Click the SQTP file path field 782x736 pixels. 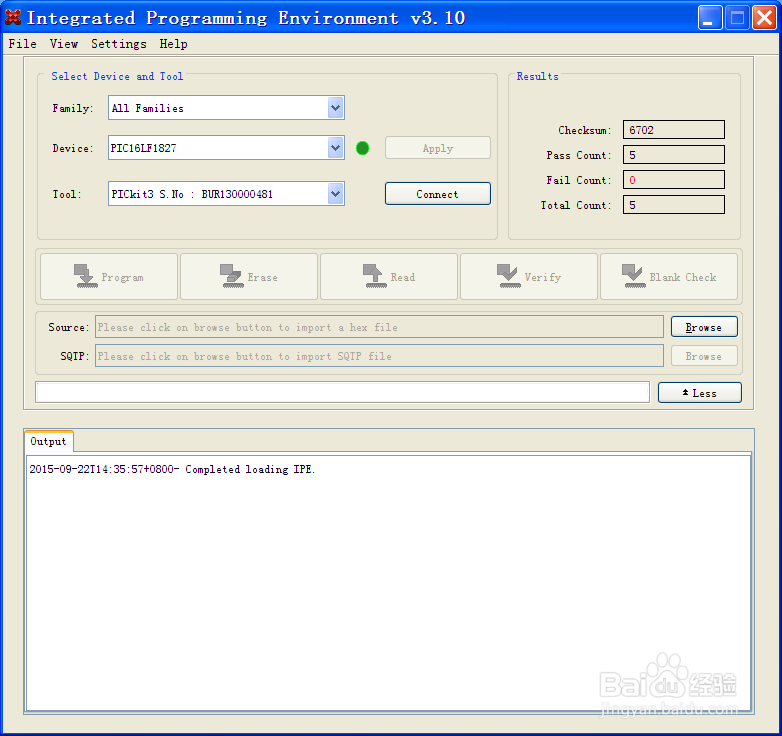379,356
